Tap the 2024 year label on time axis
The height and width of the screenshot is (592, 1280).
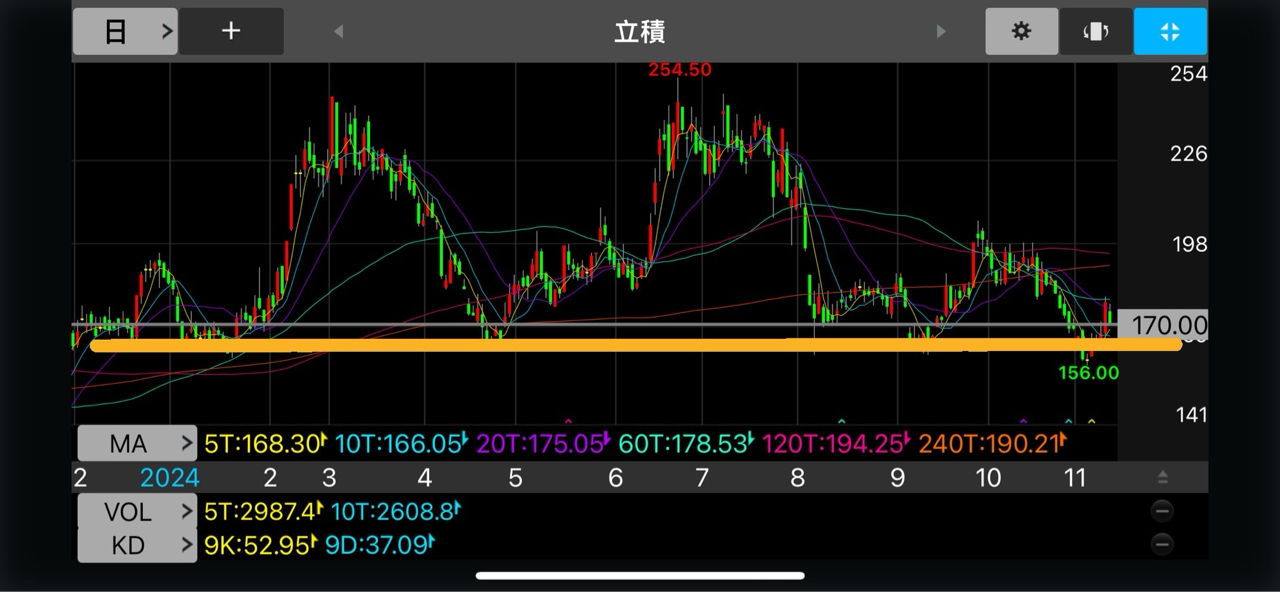(x=170, y=478)
